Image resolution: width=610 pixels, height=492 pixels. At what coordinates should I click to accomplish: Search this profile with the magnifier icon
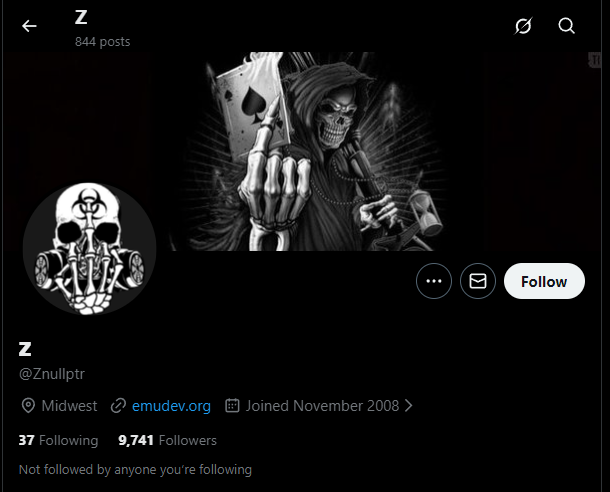click(x=566, y=26)
